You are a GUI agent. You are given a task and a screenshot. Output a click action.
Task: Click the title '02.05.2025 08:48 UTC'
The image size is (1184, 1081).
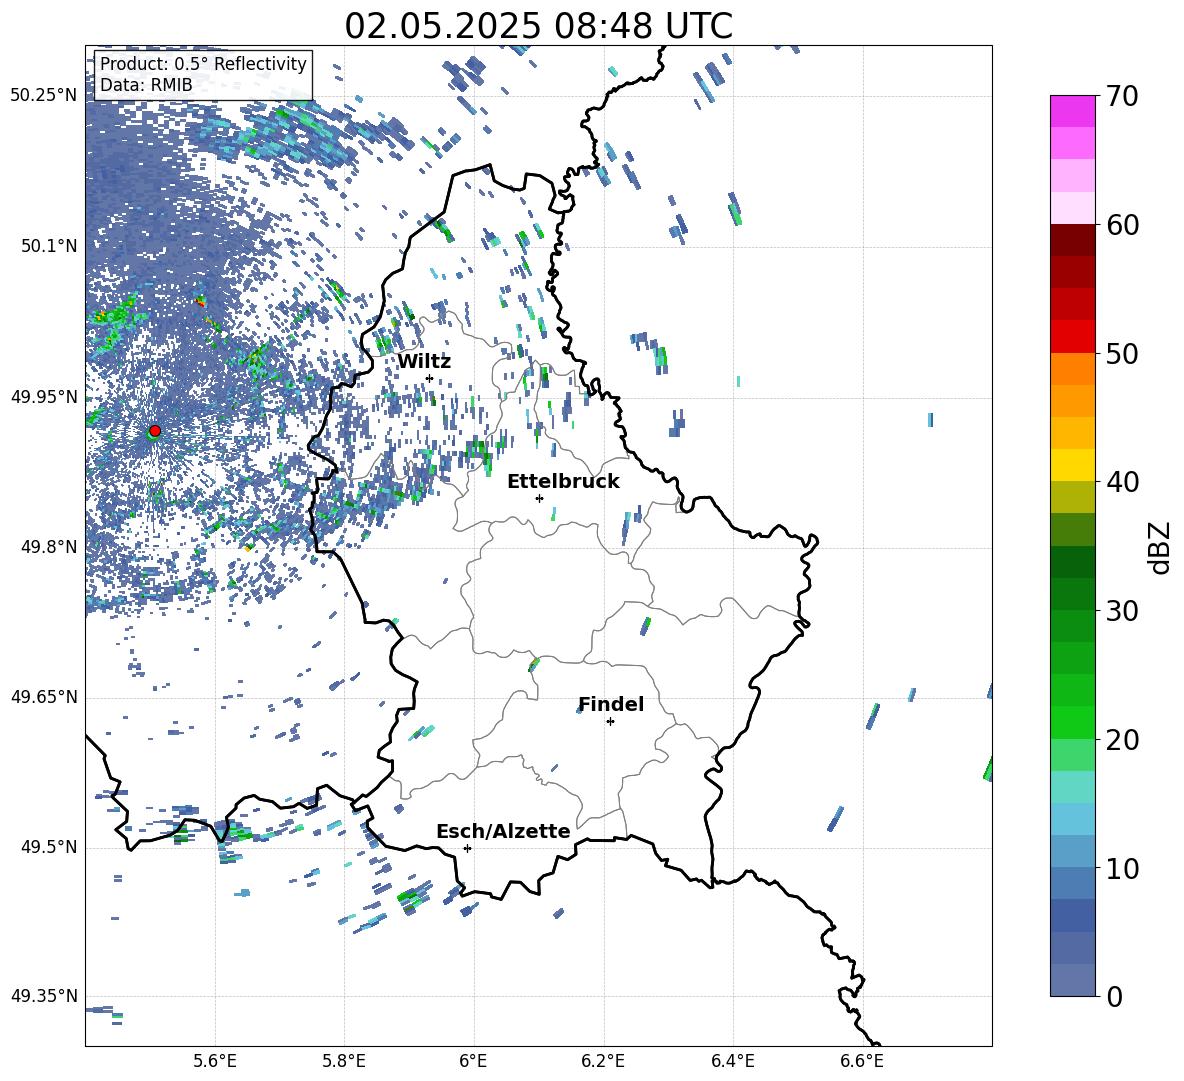coord(538,25)
